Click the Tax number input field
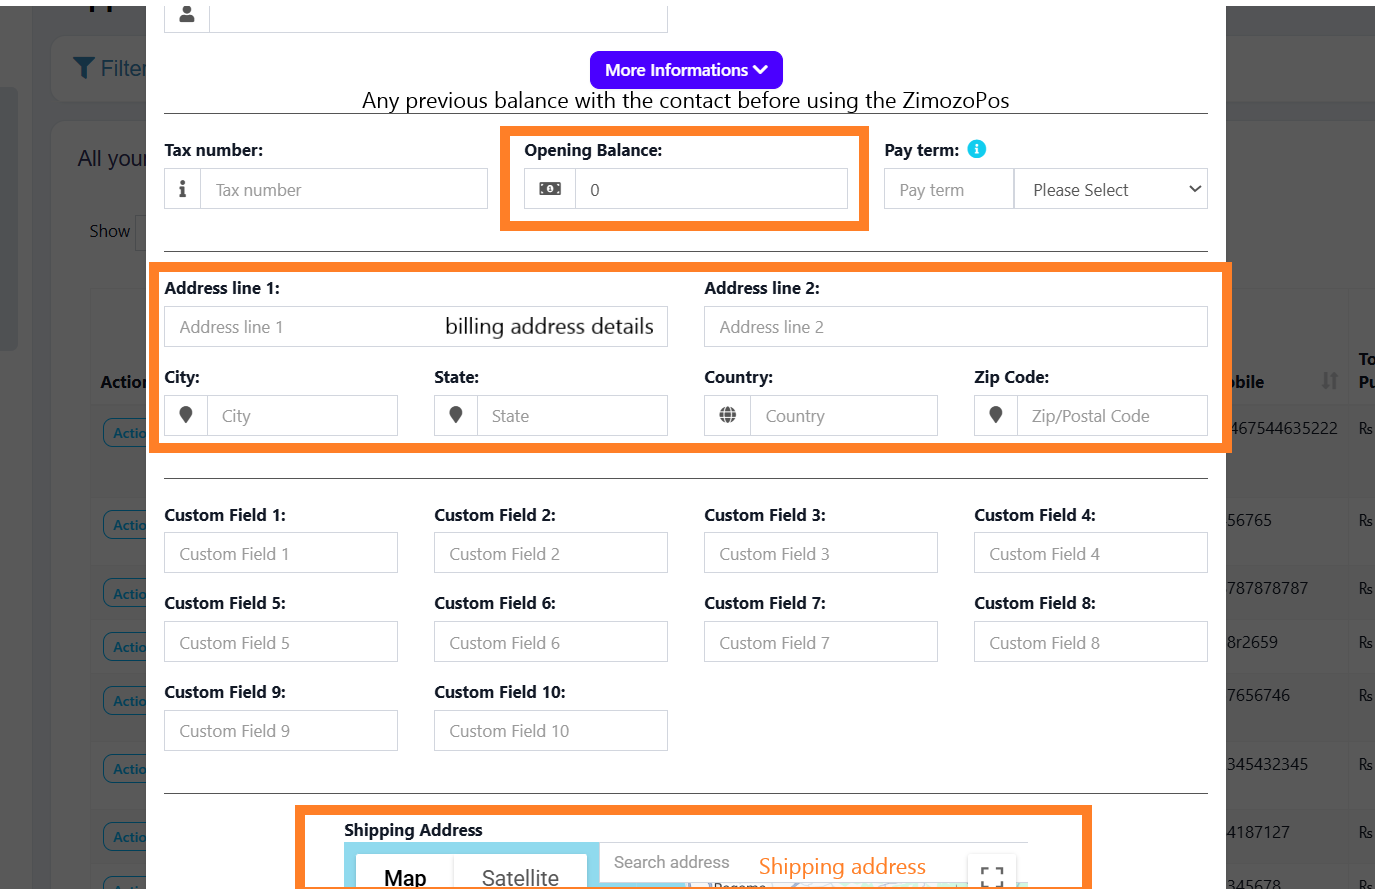This screenshot has height=889, width=1375. point(344,189)
